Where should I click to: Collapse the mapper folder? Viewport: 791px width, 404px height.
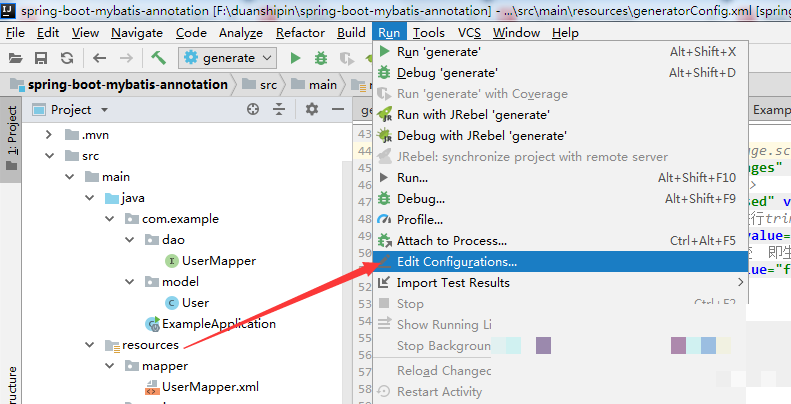109,366
